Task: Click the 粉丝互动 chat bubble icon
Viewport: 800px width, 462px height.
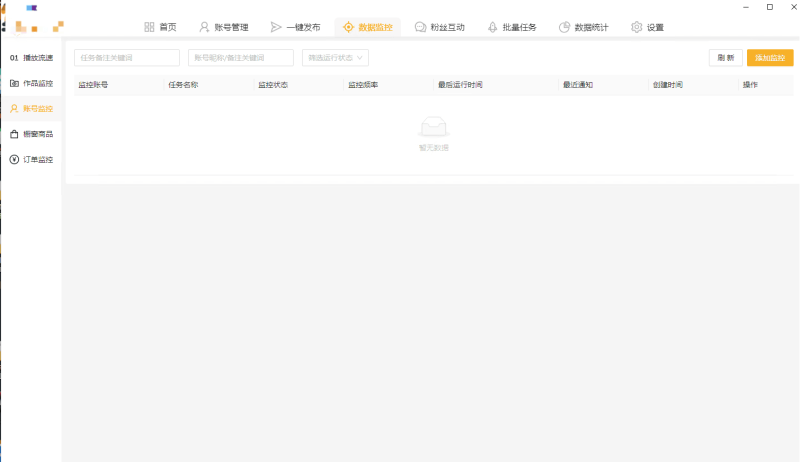Action: point(420,27)
